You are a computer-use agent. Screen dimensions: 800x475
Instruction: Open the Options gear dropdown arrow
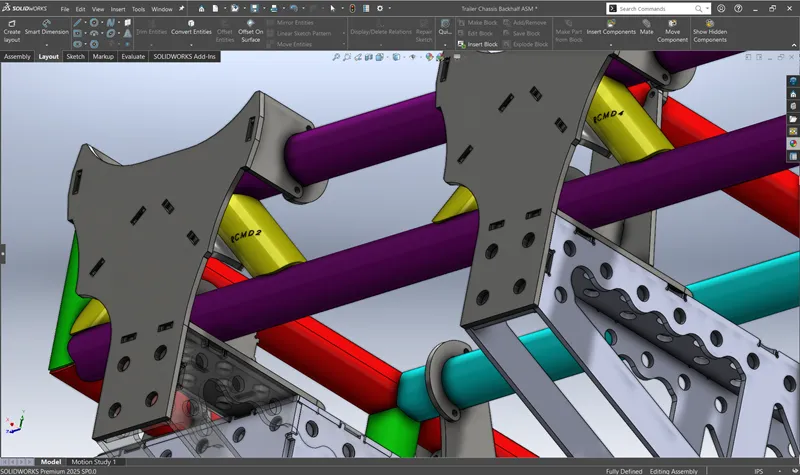[x=390, y=9]
